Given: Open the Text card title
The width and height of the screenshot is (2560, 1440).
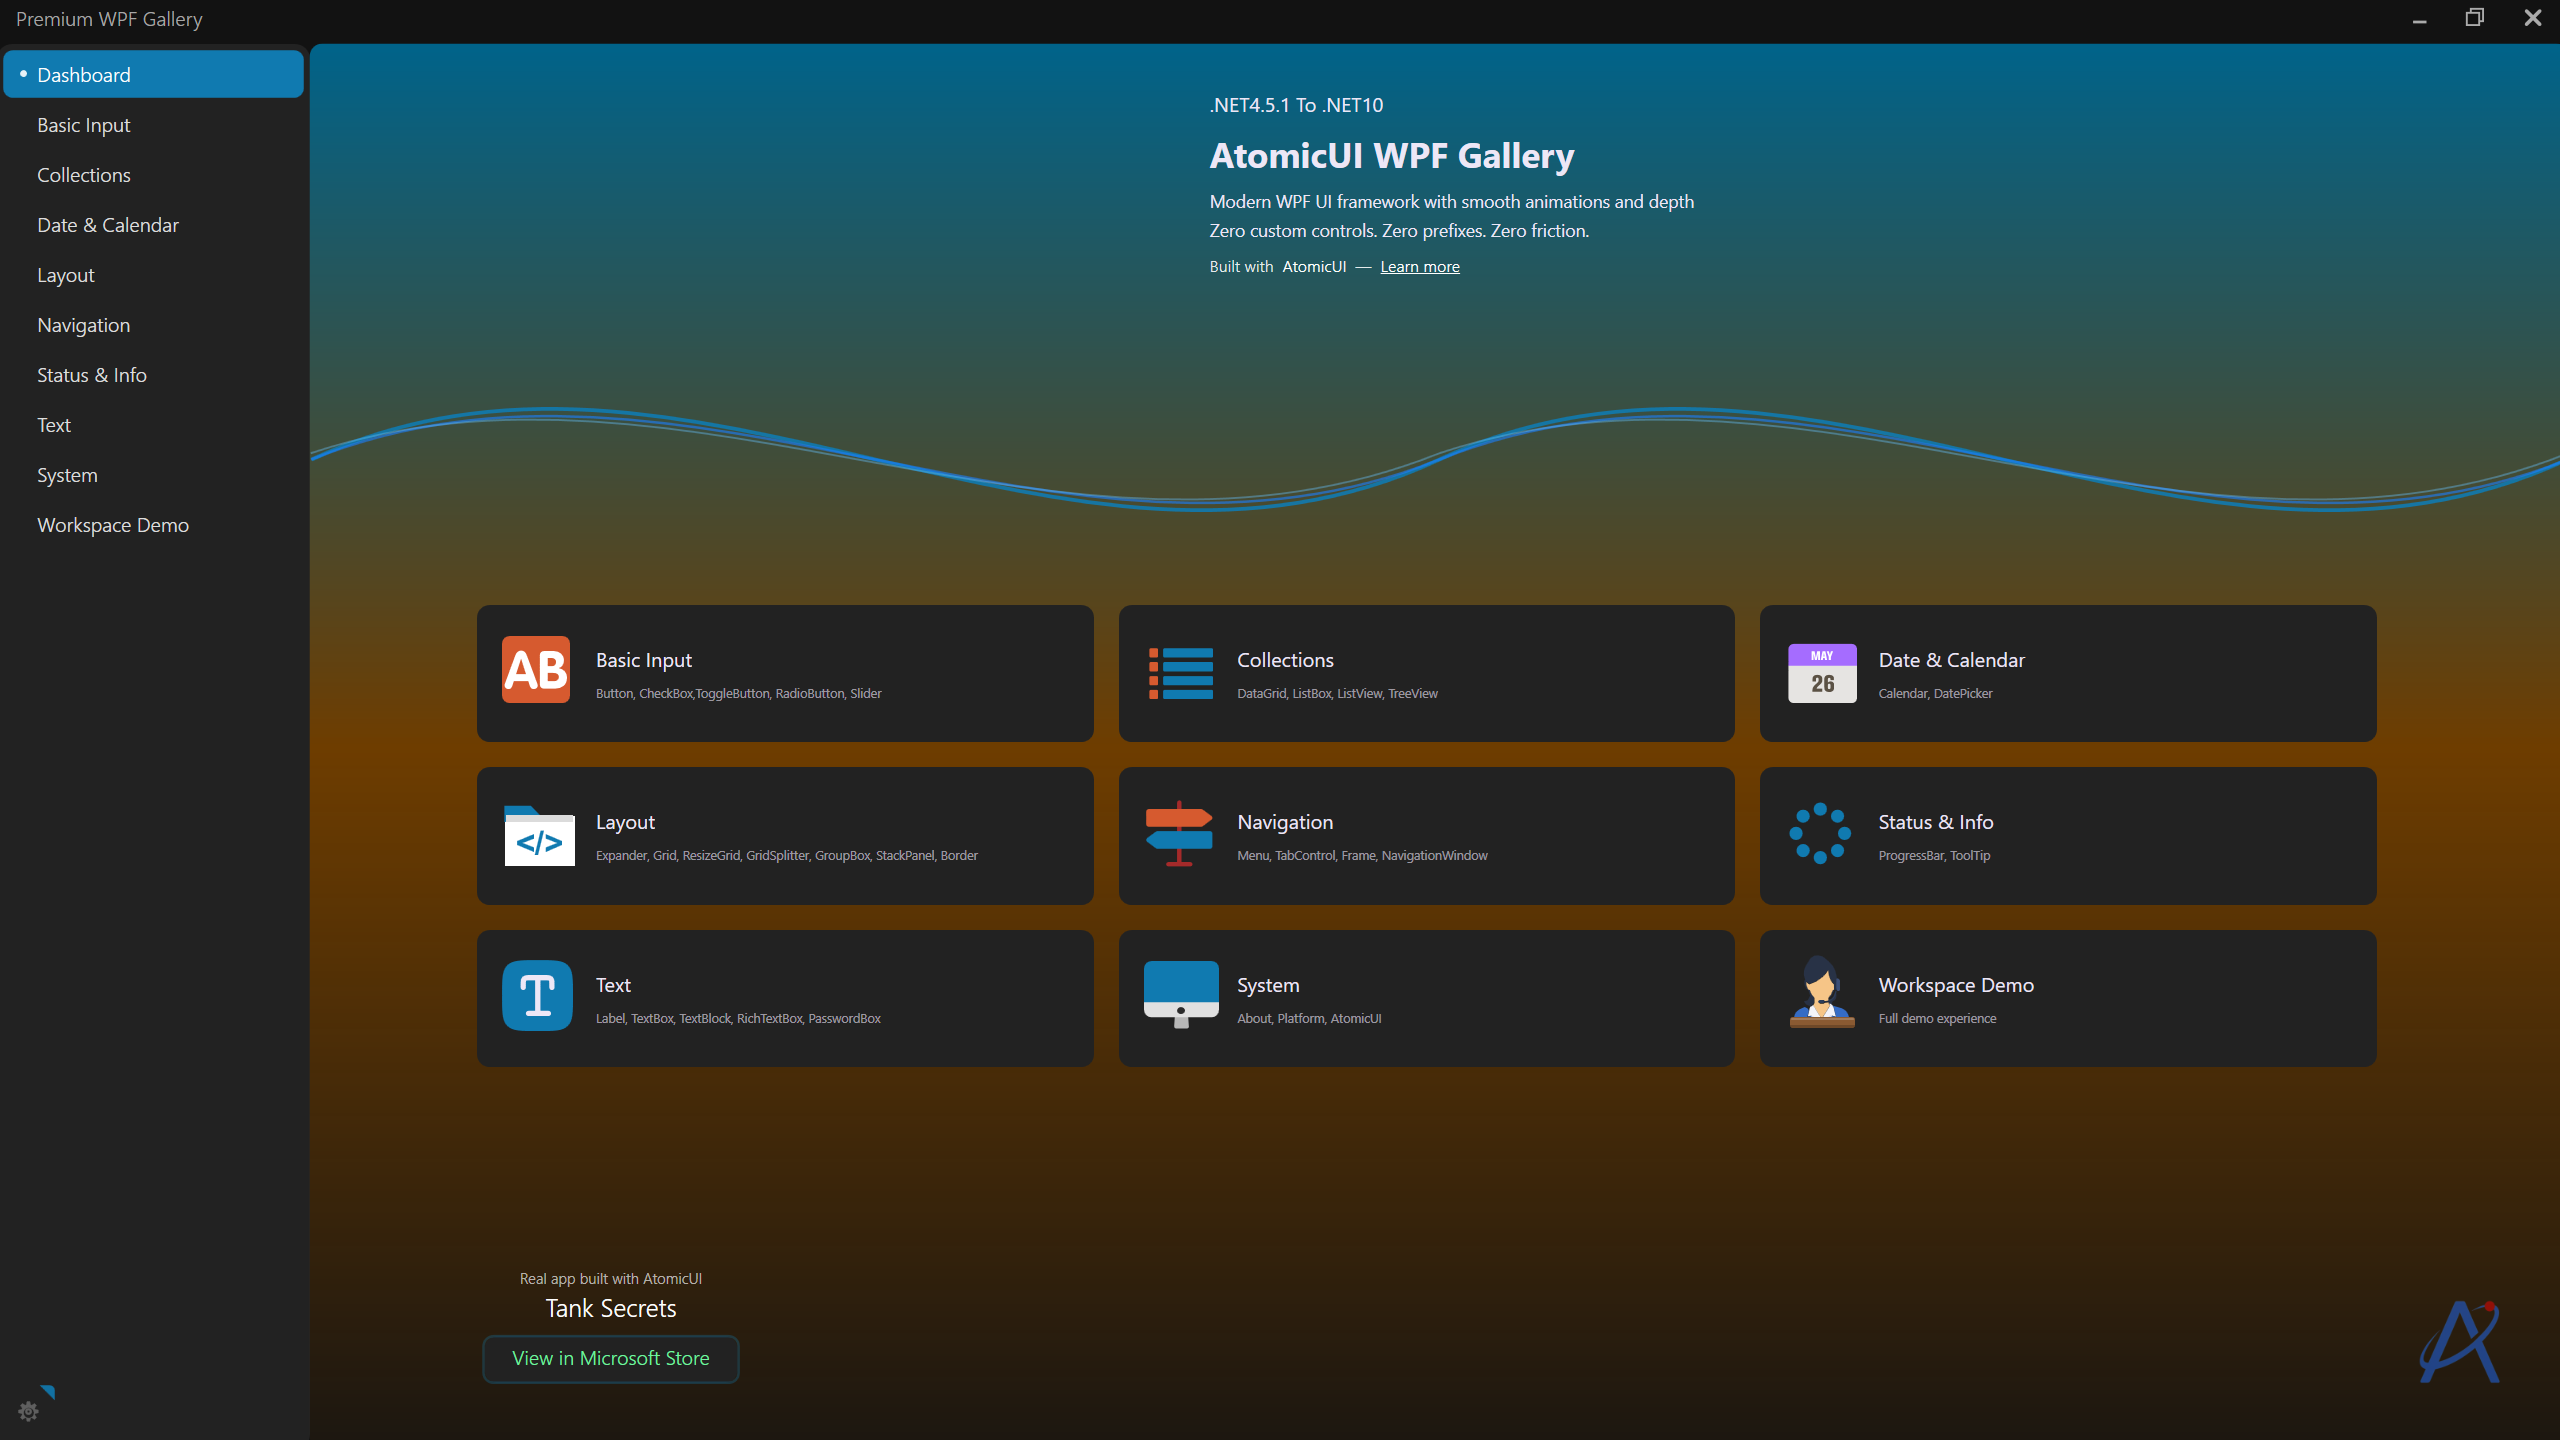Looking at the screenshot, I should (613, 985).
